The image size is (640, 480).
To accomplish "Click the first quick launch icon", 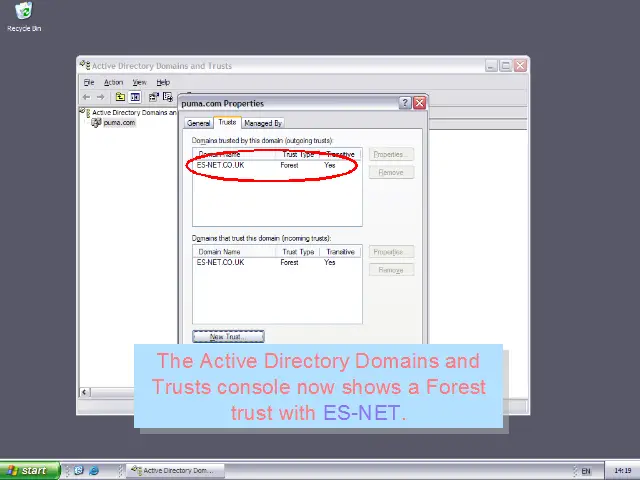I will [79, 471].
